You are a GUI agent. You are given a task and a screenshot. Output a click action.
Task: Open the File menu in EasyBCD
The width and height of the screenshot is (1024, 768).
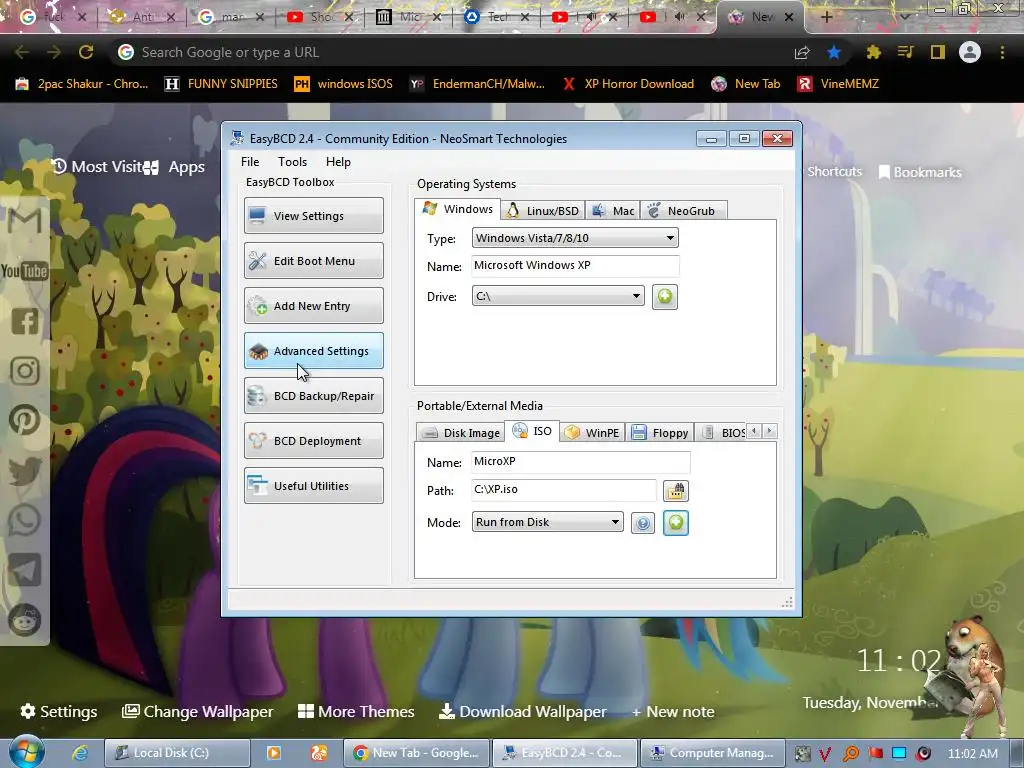(249, 162)
